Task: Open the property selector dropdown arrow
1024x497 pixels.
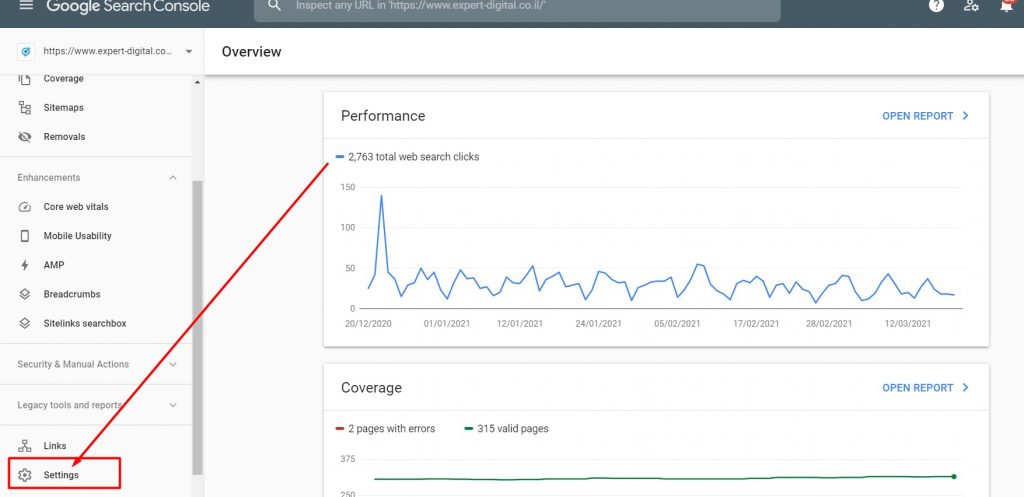Action: point(189,52)
